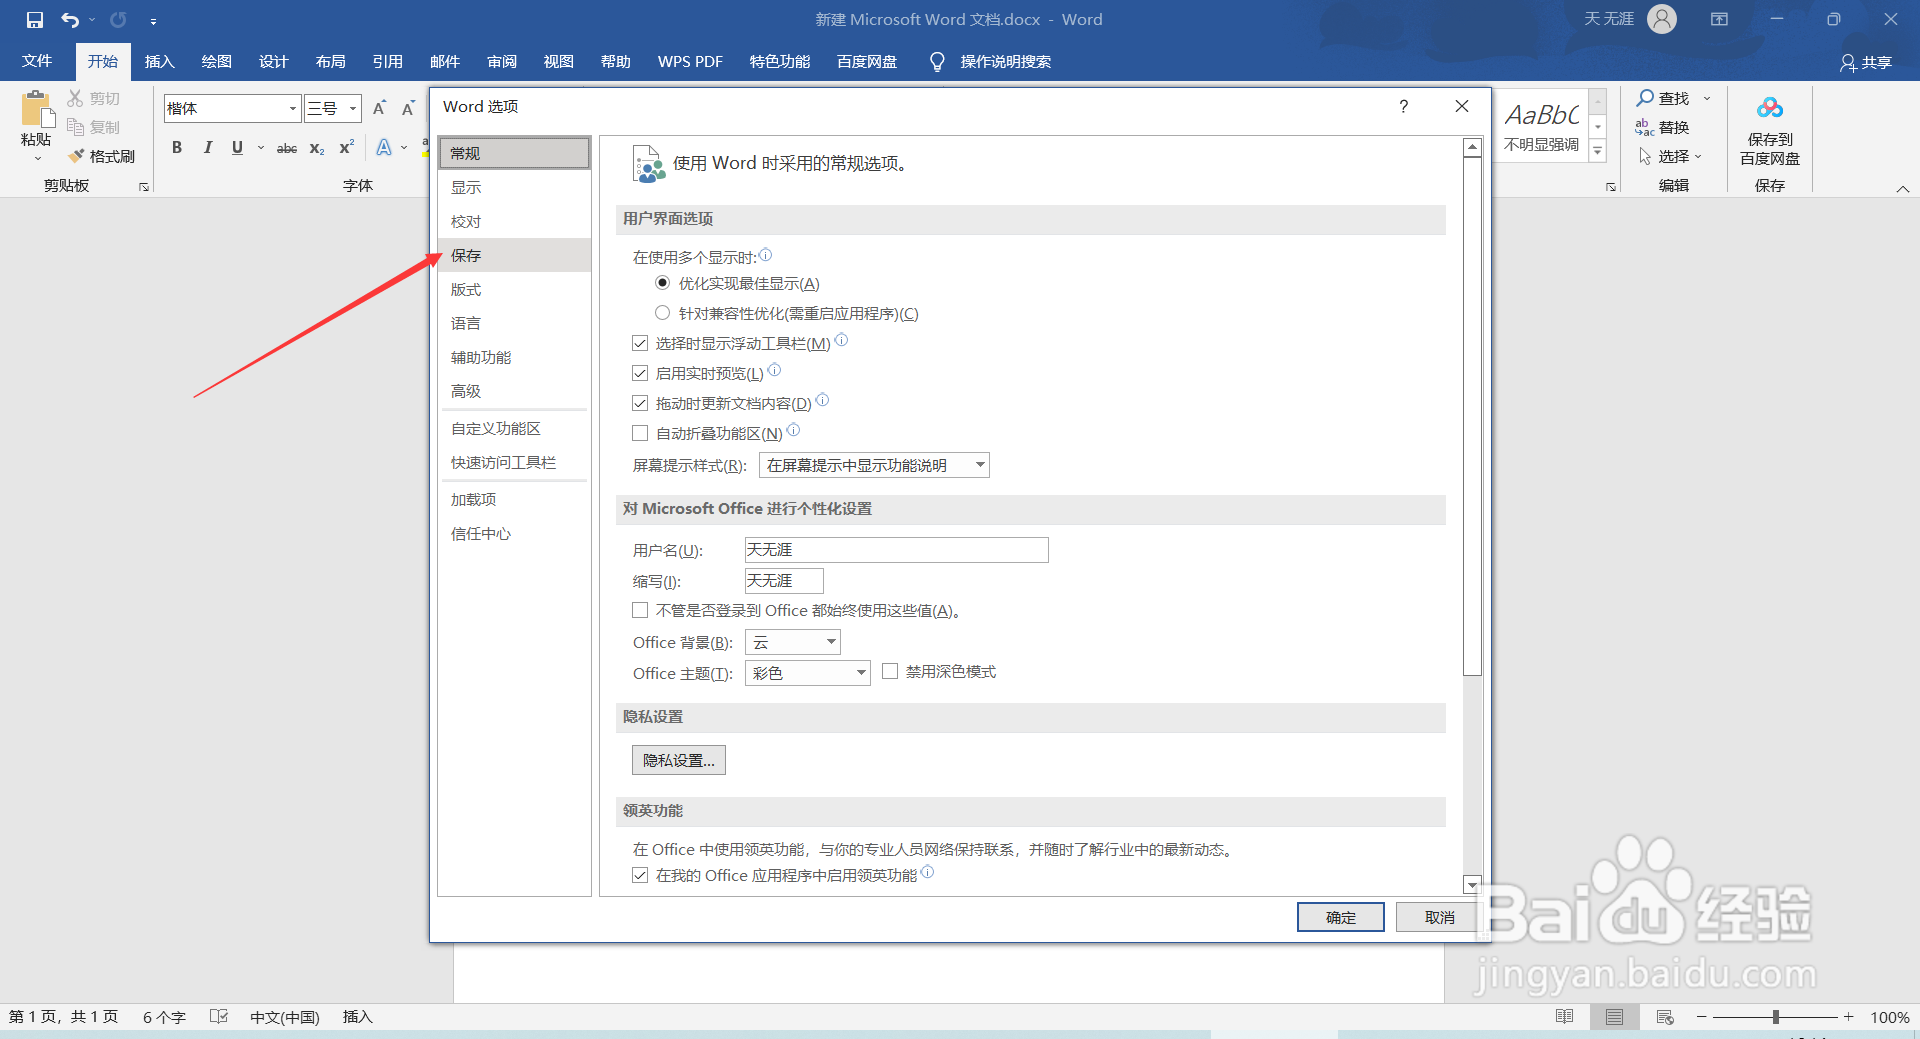Screen dimensions: 1920x1039
Task: Click the proofing check icon in status bar
Action: point(219,1017)
